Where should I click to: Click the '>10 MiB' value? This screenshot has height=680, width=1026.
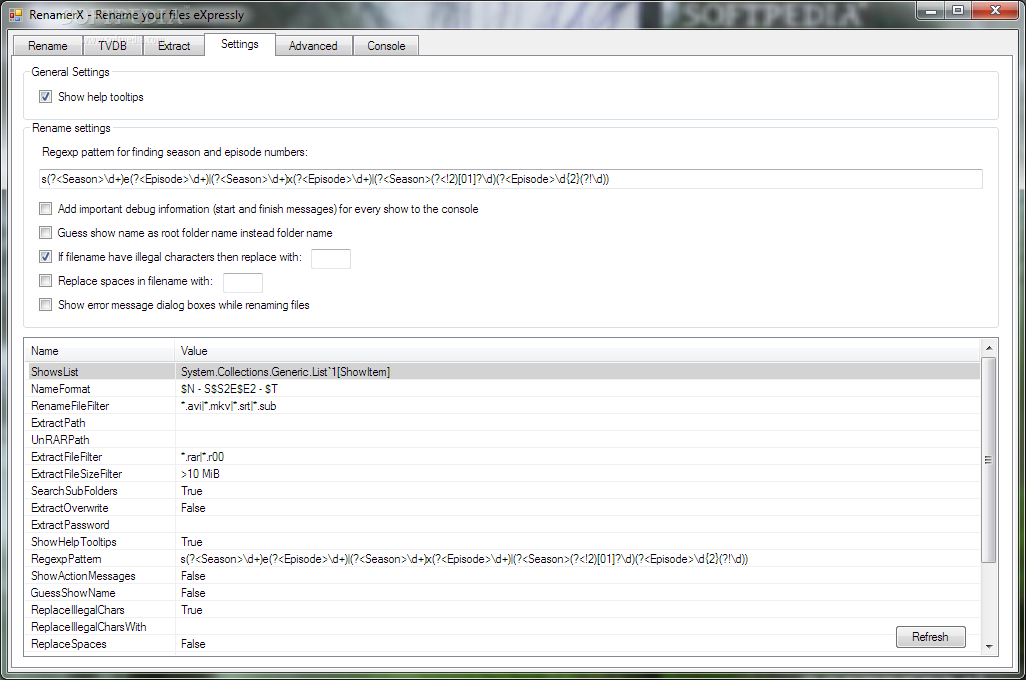pyautogui.click(x=200, y=474)
